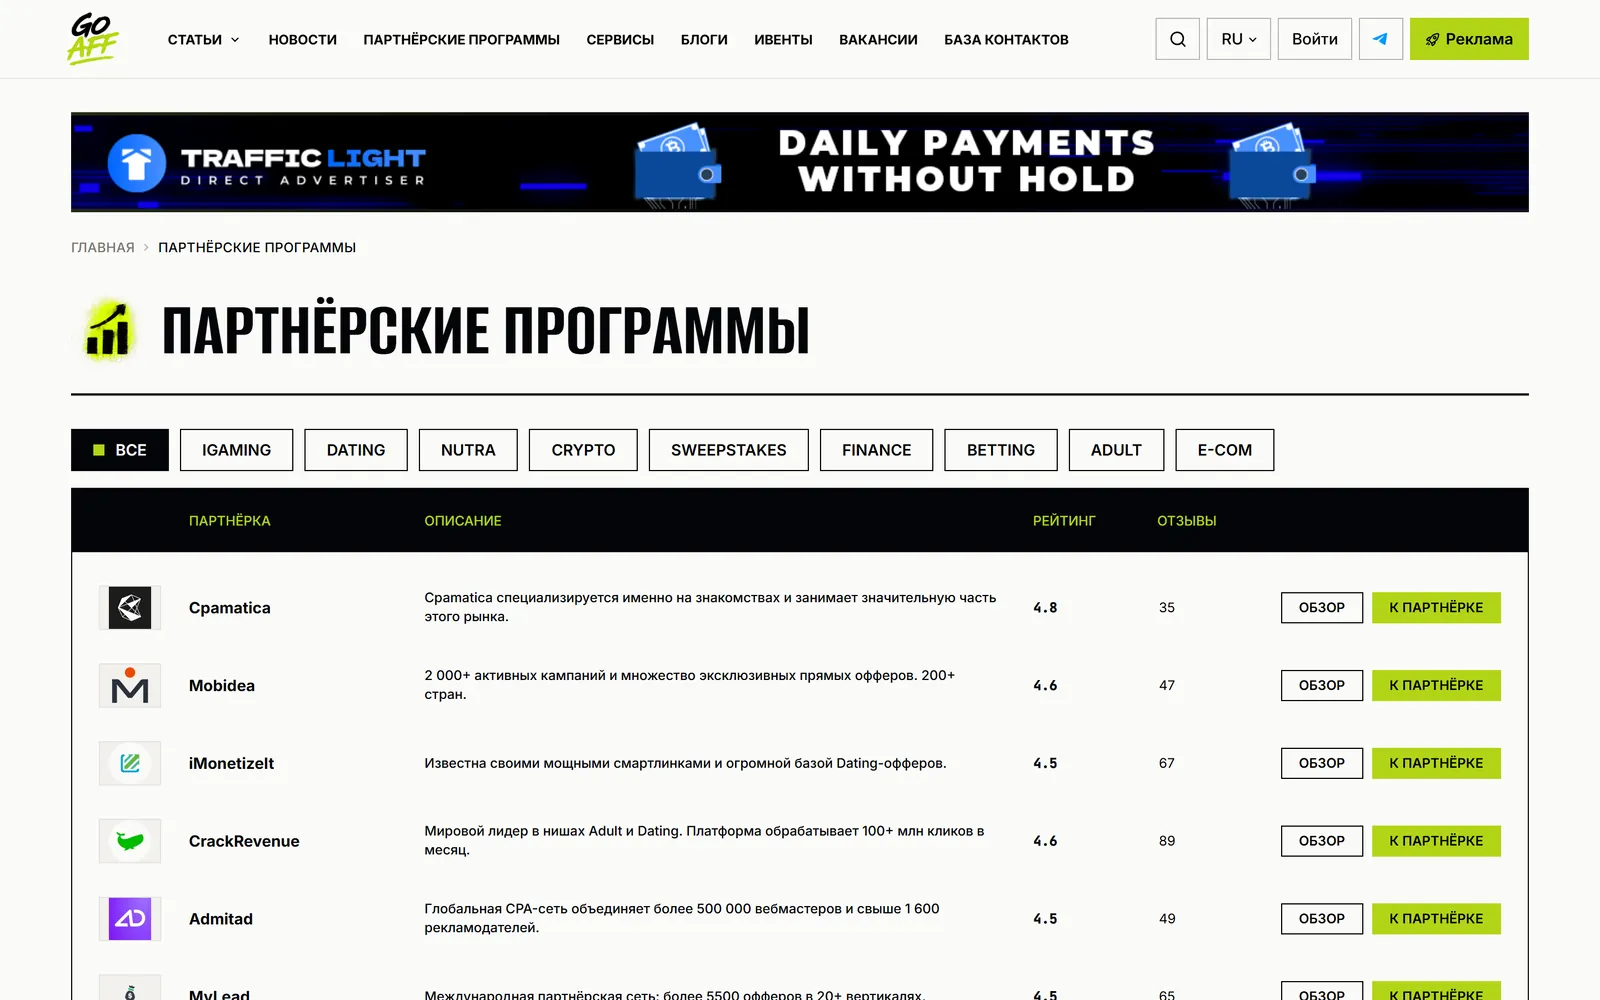The height and width of the screenshot is (1000, 1600).
Task: Click the GoAff logo
Action: click(x=93, y=39)
